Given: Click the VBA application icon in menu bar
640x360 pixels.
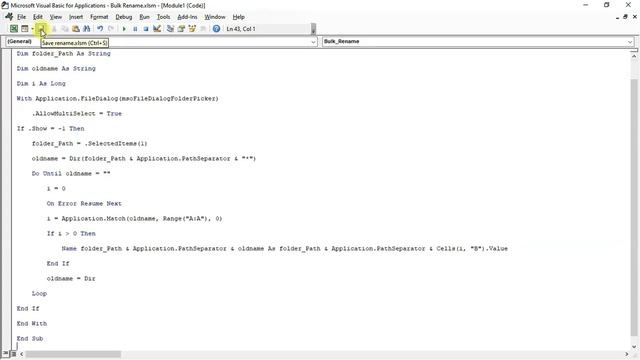Looking at the screenshot, I should click(9, 16).
